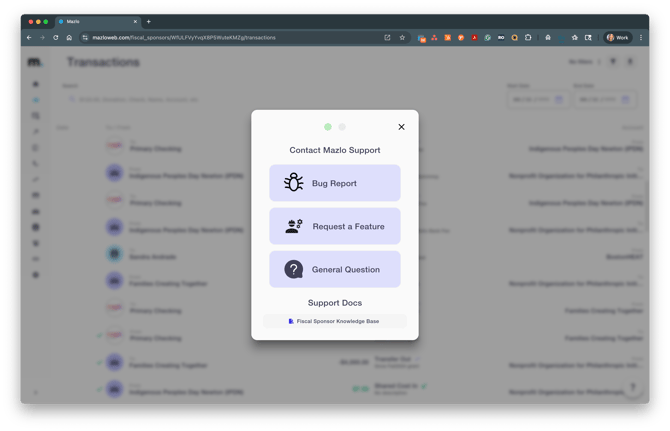The width and height of the screenshot is (670, 431).
Task: Open a new browser tab
Action: point(149,21)
